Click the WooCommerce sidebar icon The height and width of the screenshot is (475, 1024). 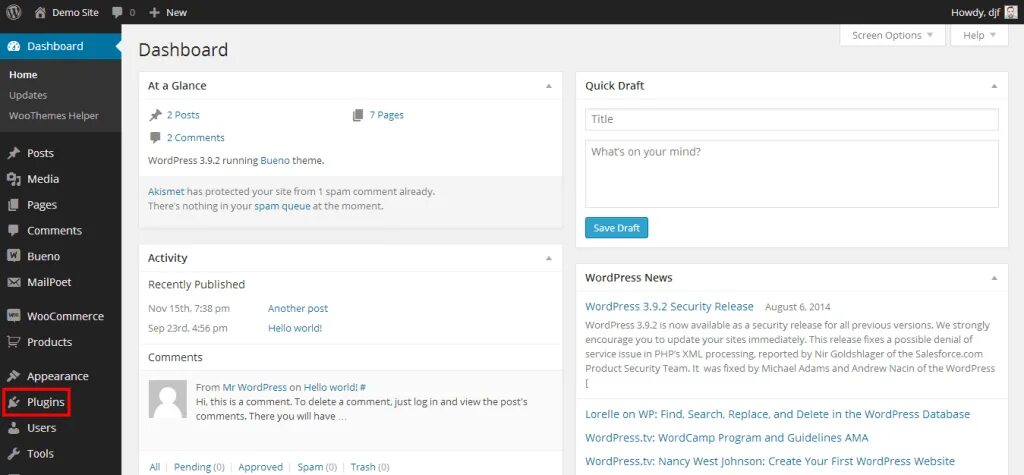coord(14,316)
